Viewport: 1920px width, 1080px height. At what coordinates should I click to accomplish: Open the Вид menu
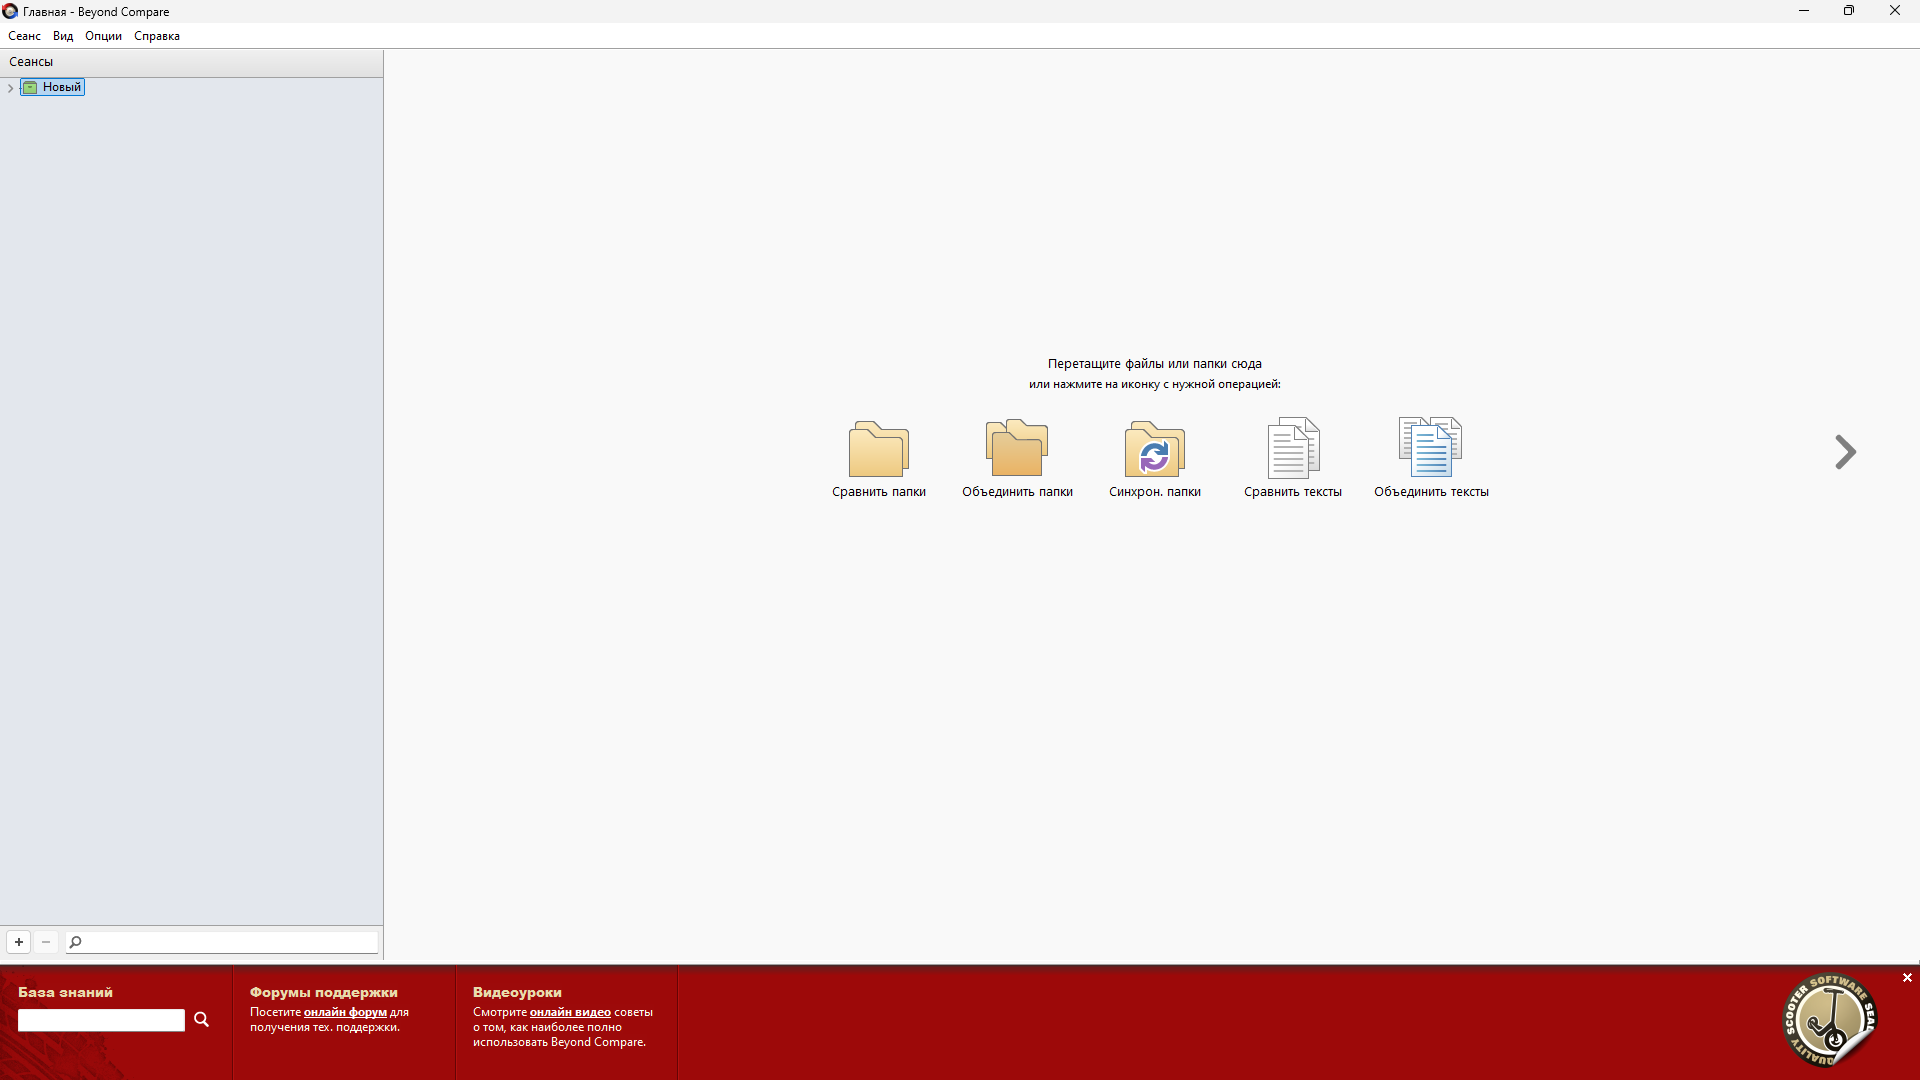coord(63,36)
